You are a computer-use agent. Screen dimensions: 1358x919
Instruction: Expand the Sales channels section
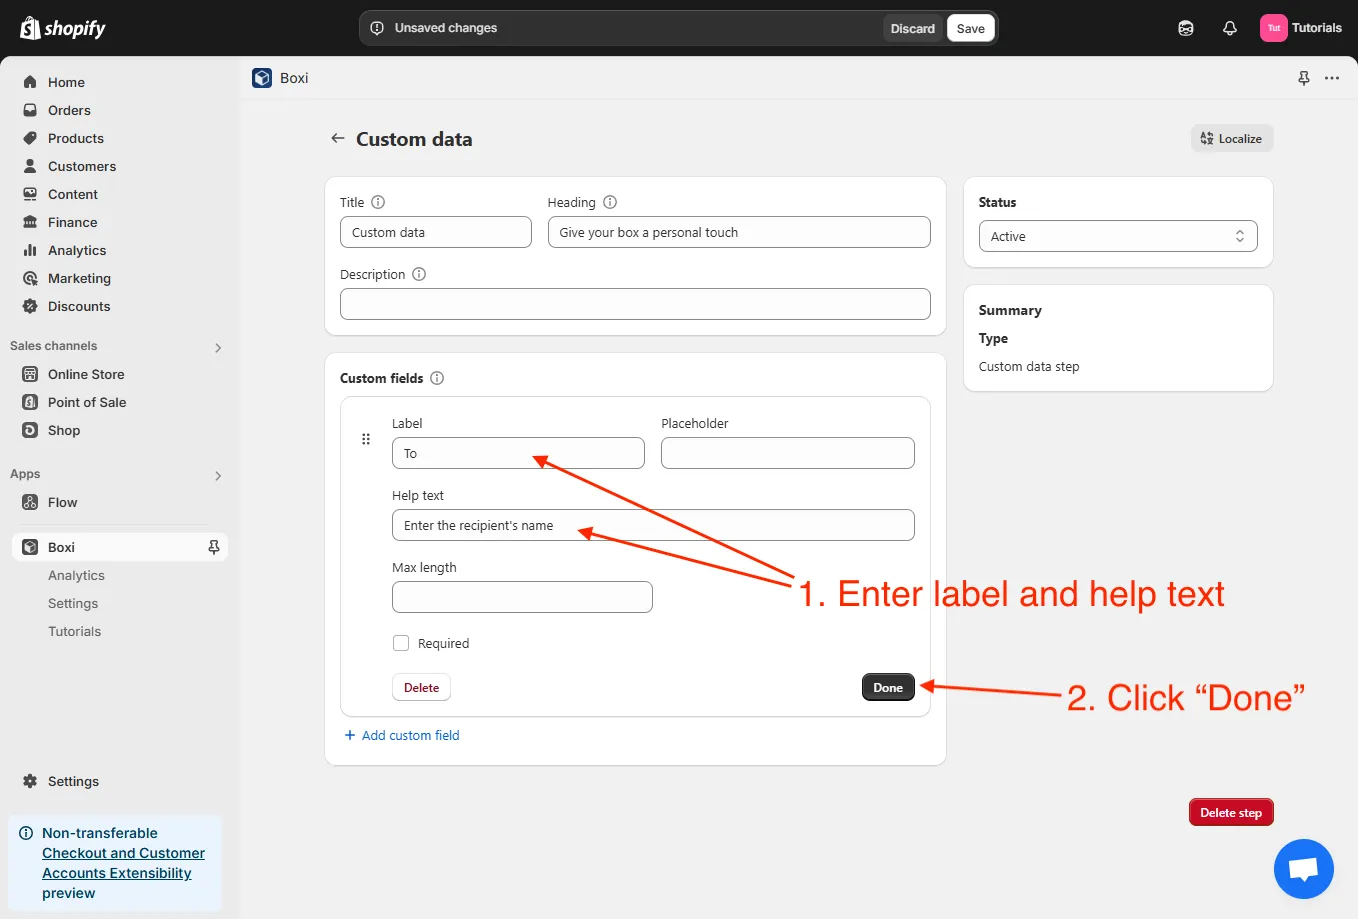pyautogui.click(x=218, y=347)
